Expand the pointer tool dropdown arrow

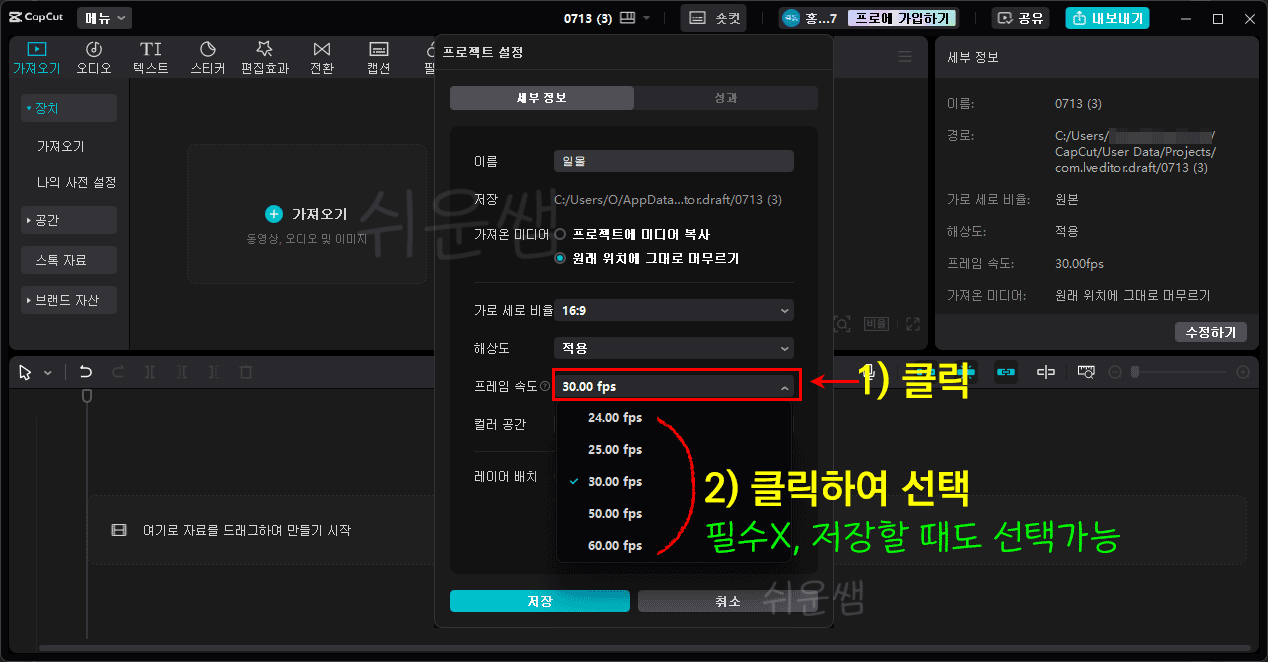[48, 373]
